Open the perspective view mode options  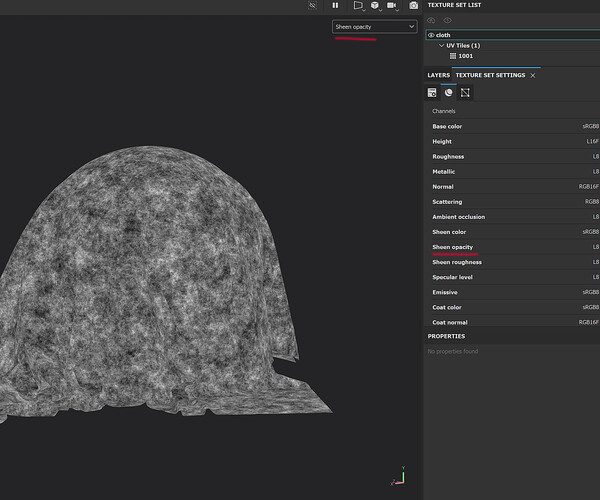tap(357, 6)
